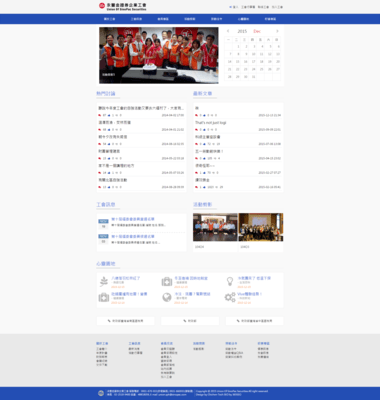This screenshot has height=400, width=380.
Task: Click the globe icon in 心靈園地
Action: (167, 297)
